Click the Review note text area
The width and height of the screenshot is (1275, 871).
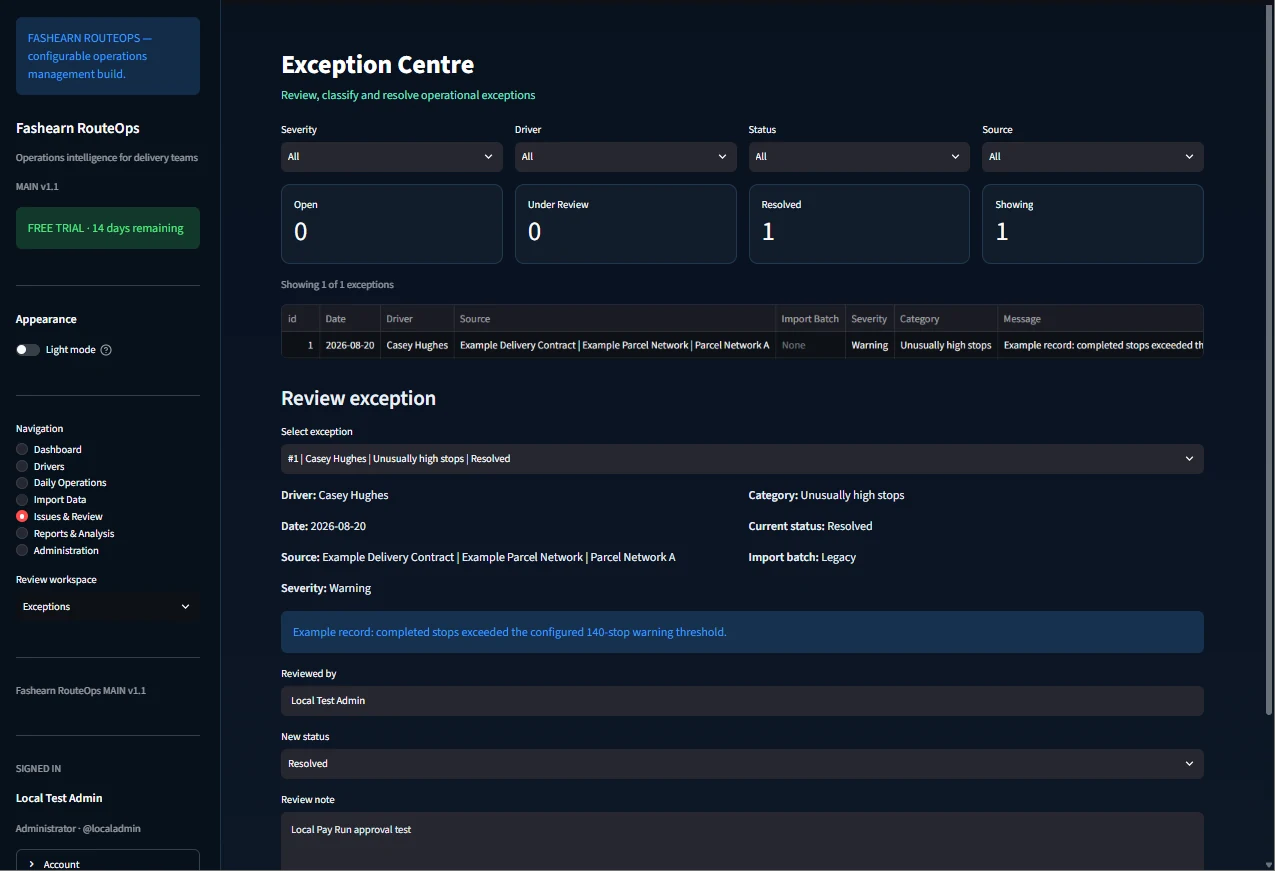coord(742,841)
